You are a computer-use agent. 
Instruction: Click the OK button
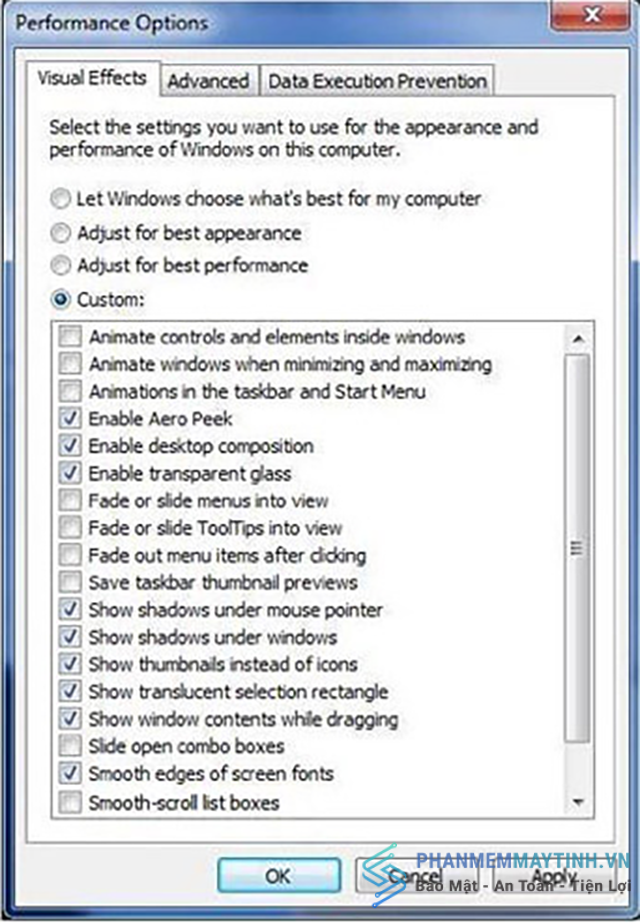tap(278, 876)
